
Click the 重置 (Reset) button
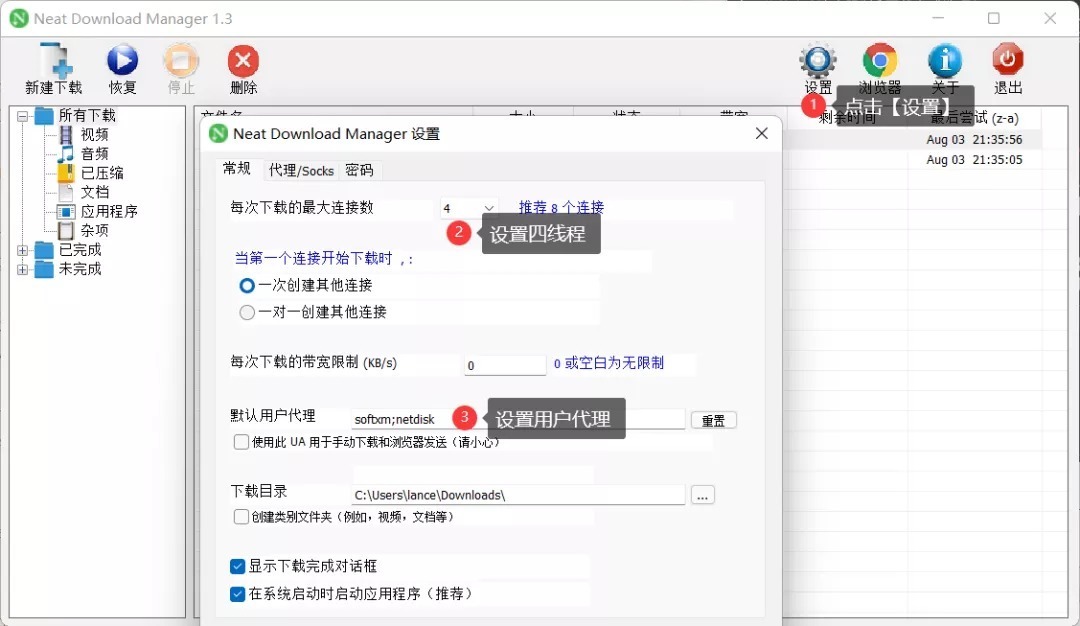(x=714, y=420)
